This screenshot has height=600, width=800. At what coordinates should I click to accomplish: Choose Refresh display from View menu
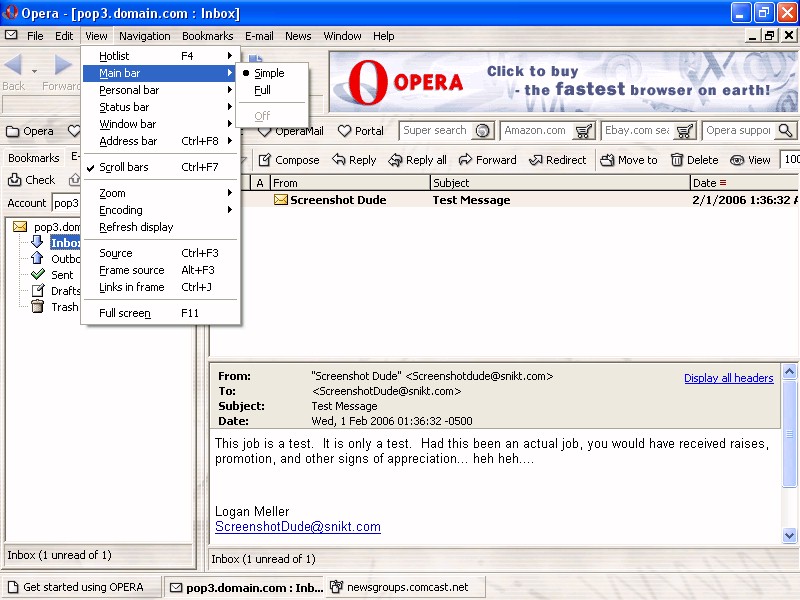(x=160, y=227)
